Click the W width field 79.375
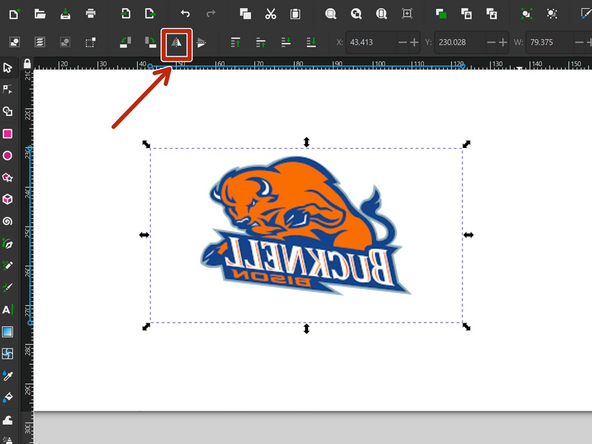This screenshot has height=444, width=592. tap(550, 42)
